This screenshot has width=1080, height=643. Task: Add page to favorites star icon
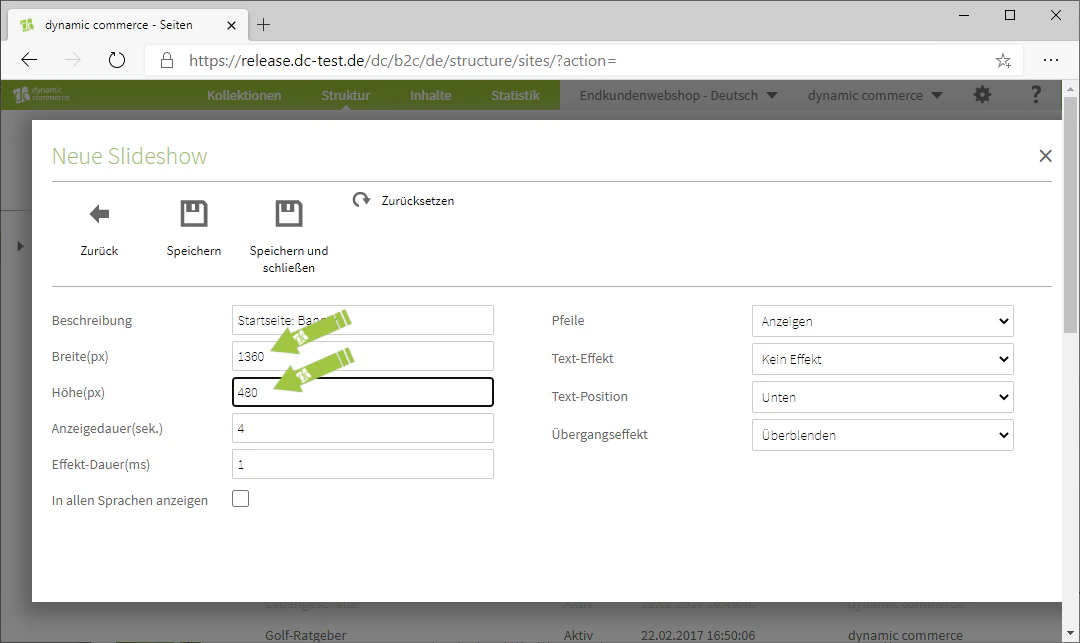pos(1003,61)
